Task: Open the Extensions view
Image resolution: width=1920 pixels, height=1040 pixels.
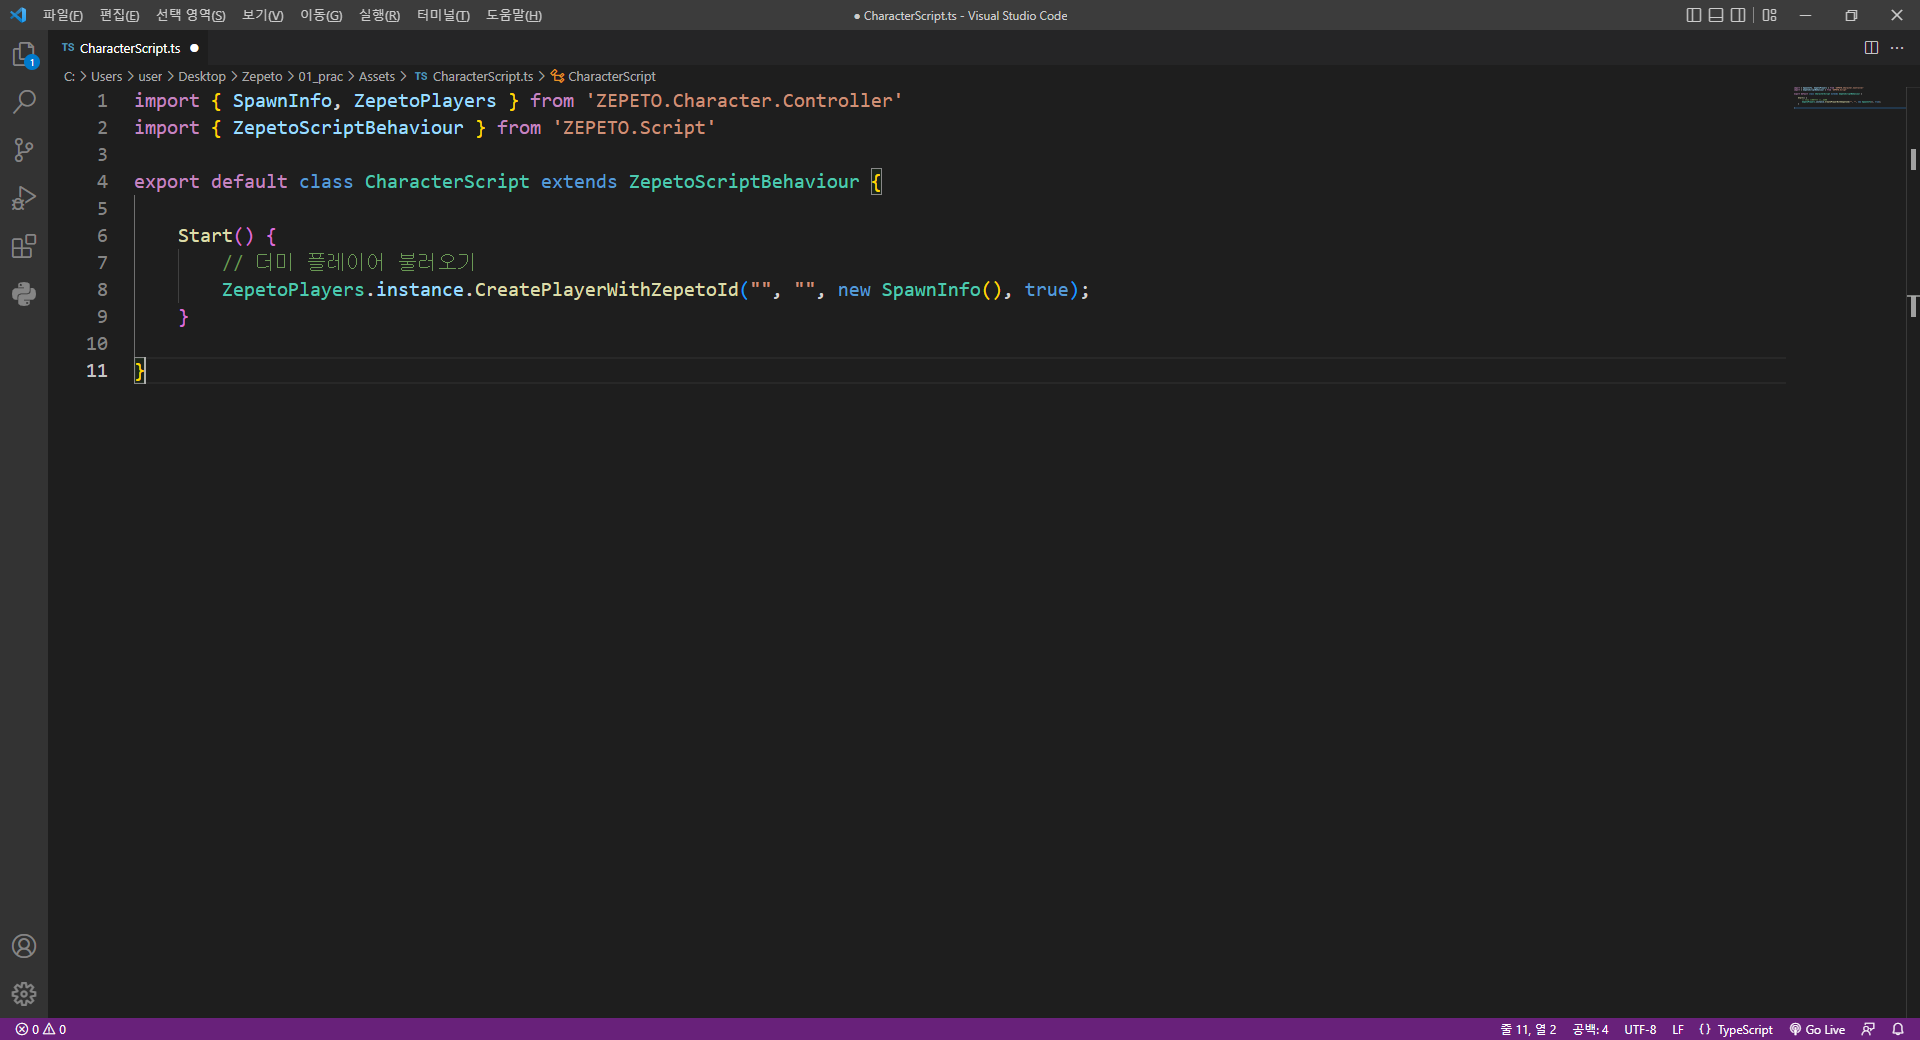Action: coord(24,246)
